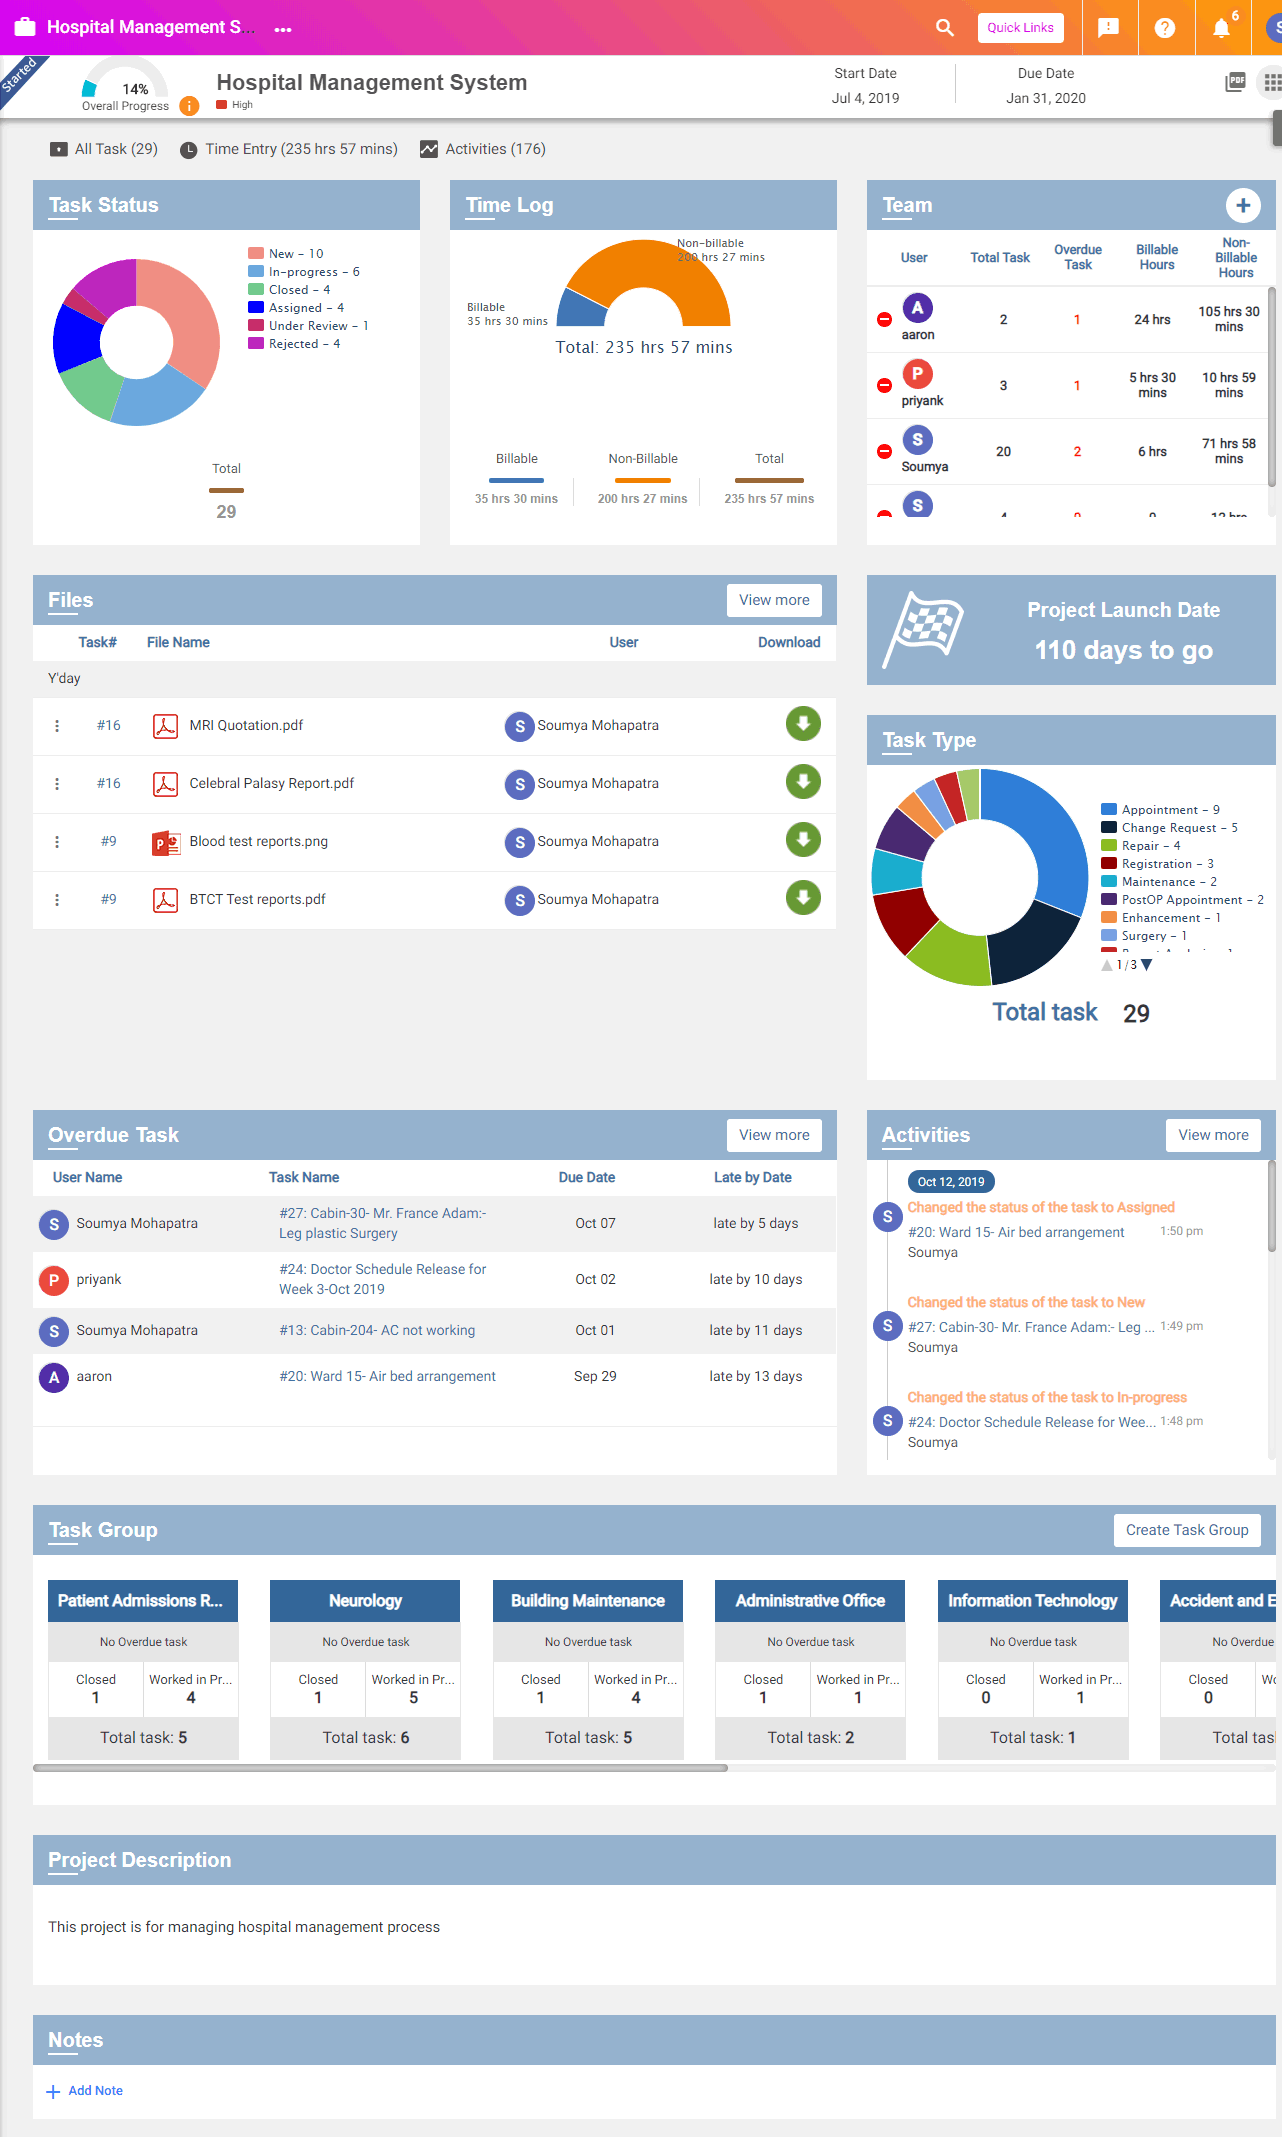Expand options for Celebral Palasy Report.pdf row

click(x=57, y=783)
